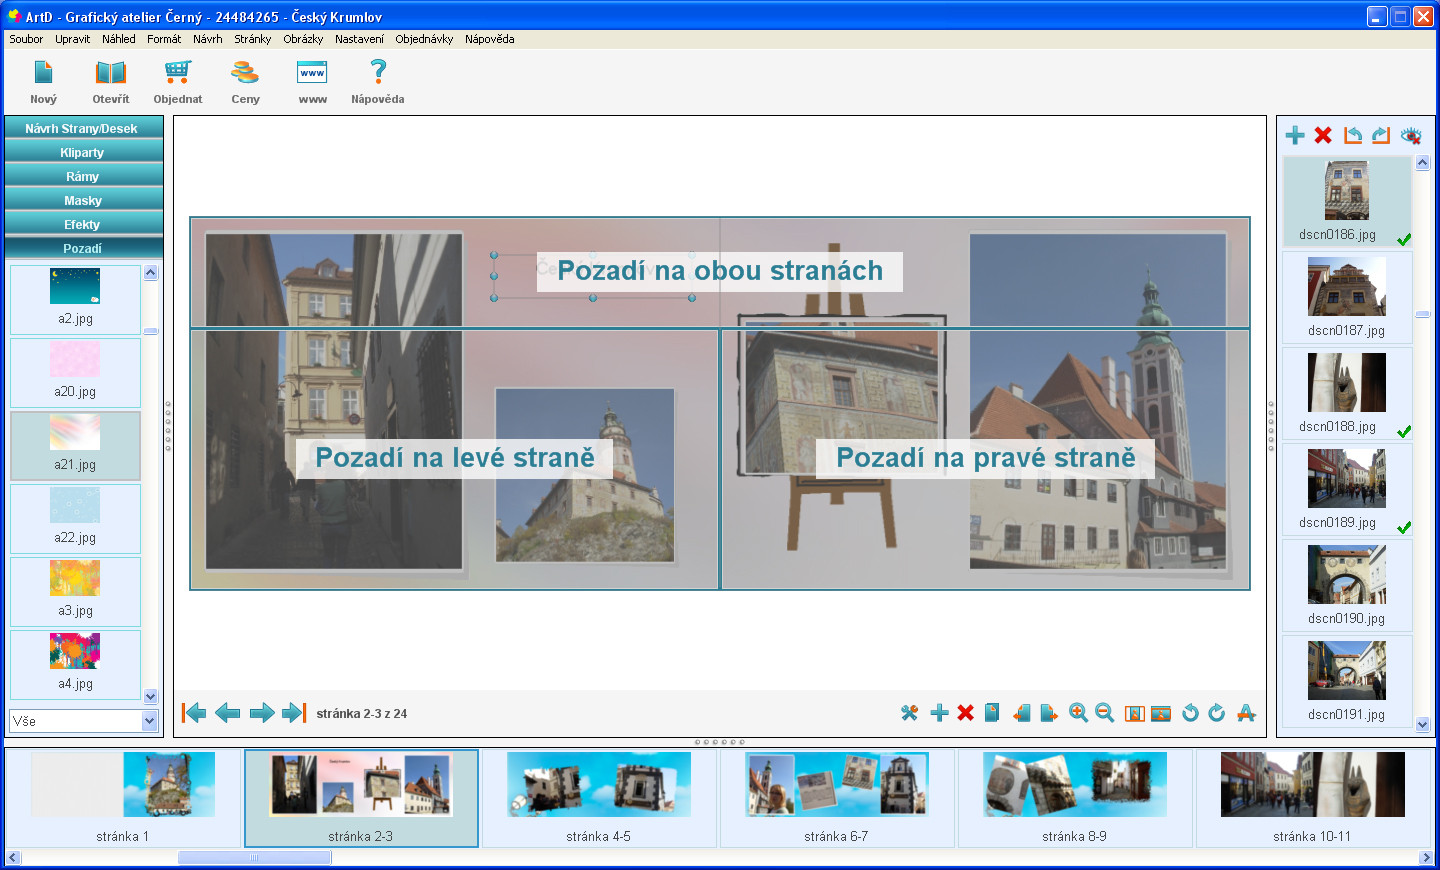Expand the Efekty section
This screenshot has width=1440, height=870.
[83, 224]
